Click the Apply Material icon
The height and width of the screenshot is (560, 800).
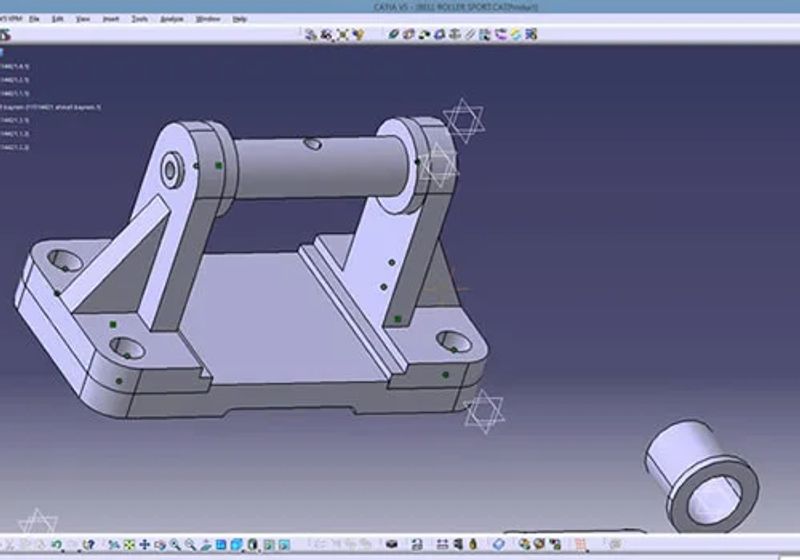(499, 544)
